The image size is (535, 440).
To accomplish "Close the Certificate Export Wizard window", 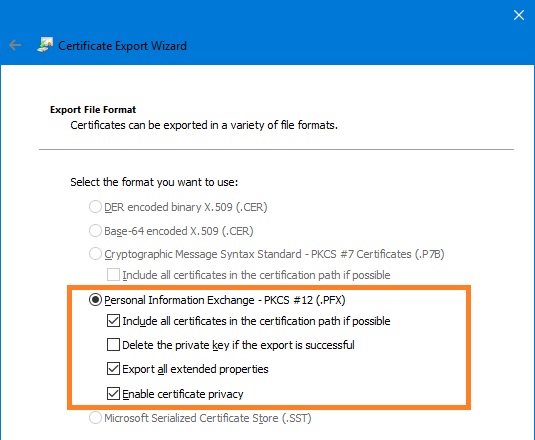I will [519, 15].
